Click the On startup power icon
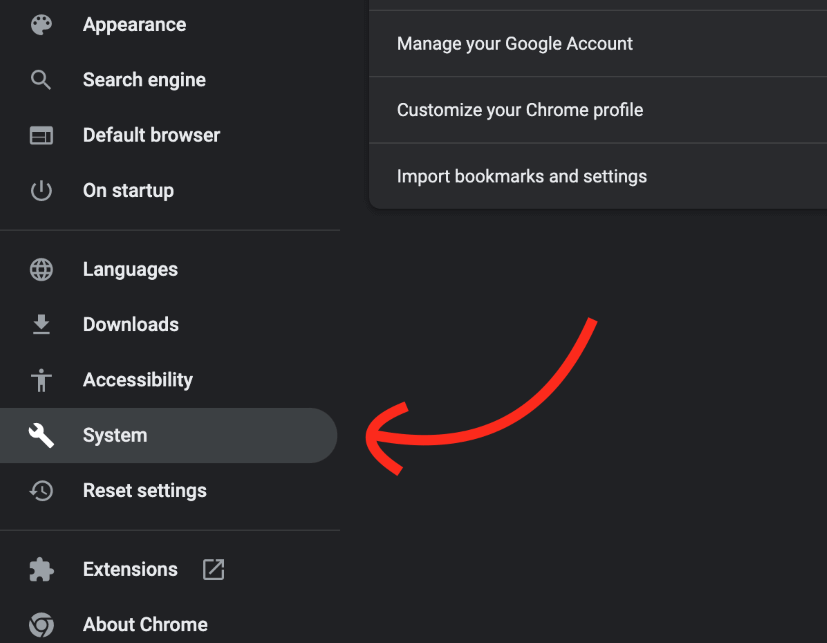827x643 pixels. tap(41, 190)
